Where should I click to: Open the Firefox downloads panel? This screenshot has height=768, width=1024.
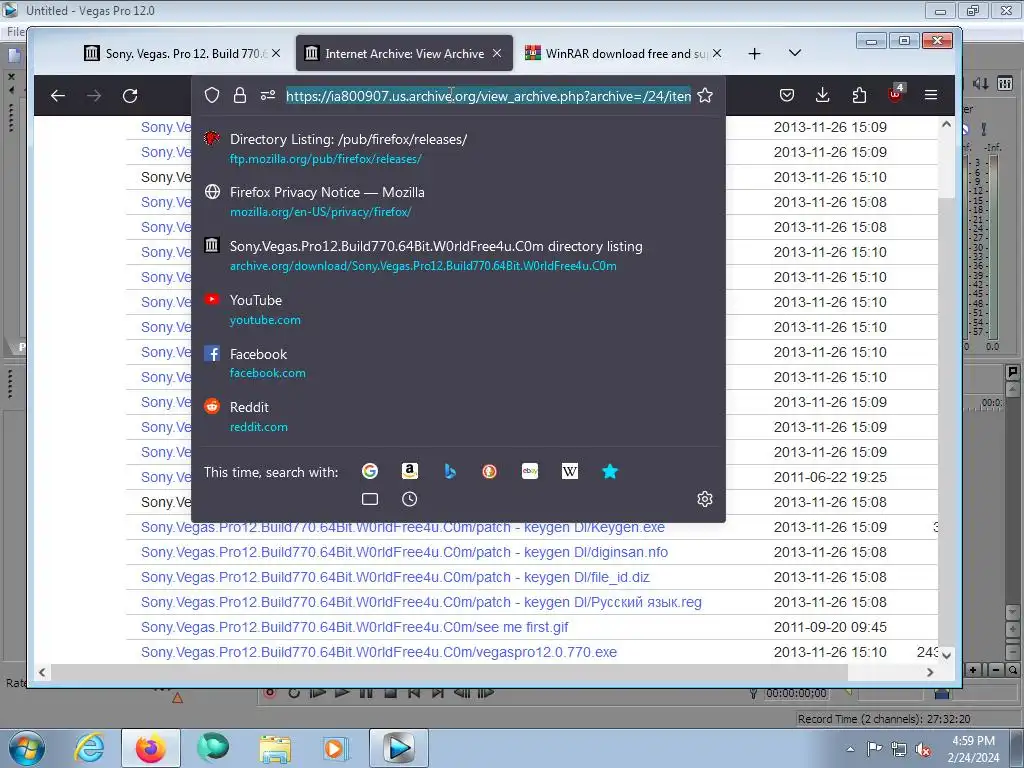[x=823, y=95]
